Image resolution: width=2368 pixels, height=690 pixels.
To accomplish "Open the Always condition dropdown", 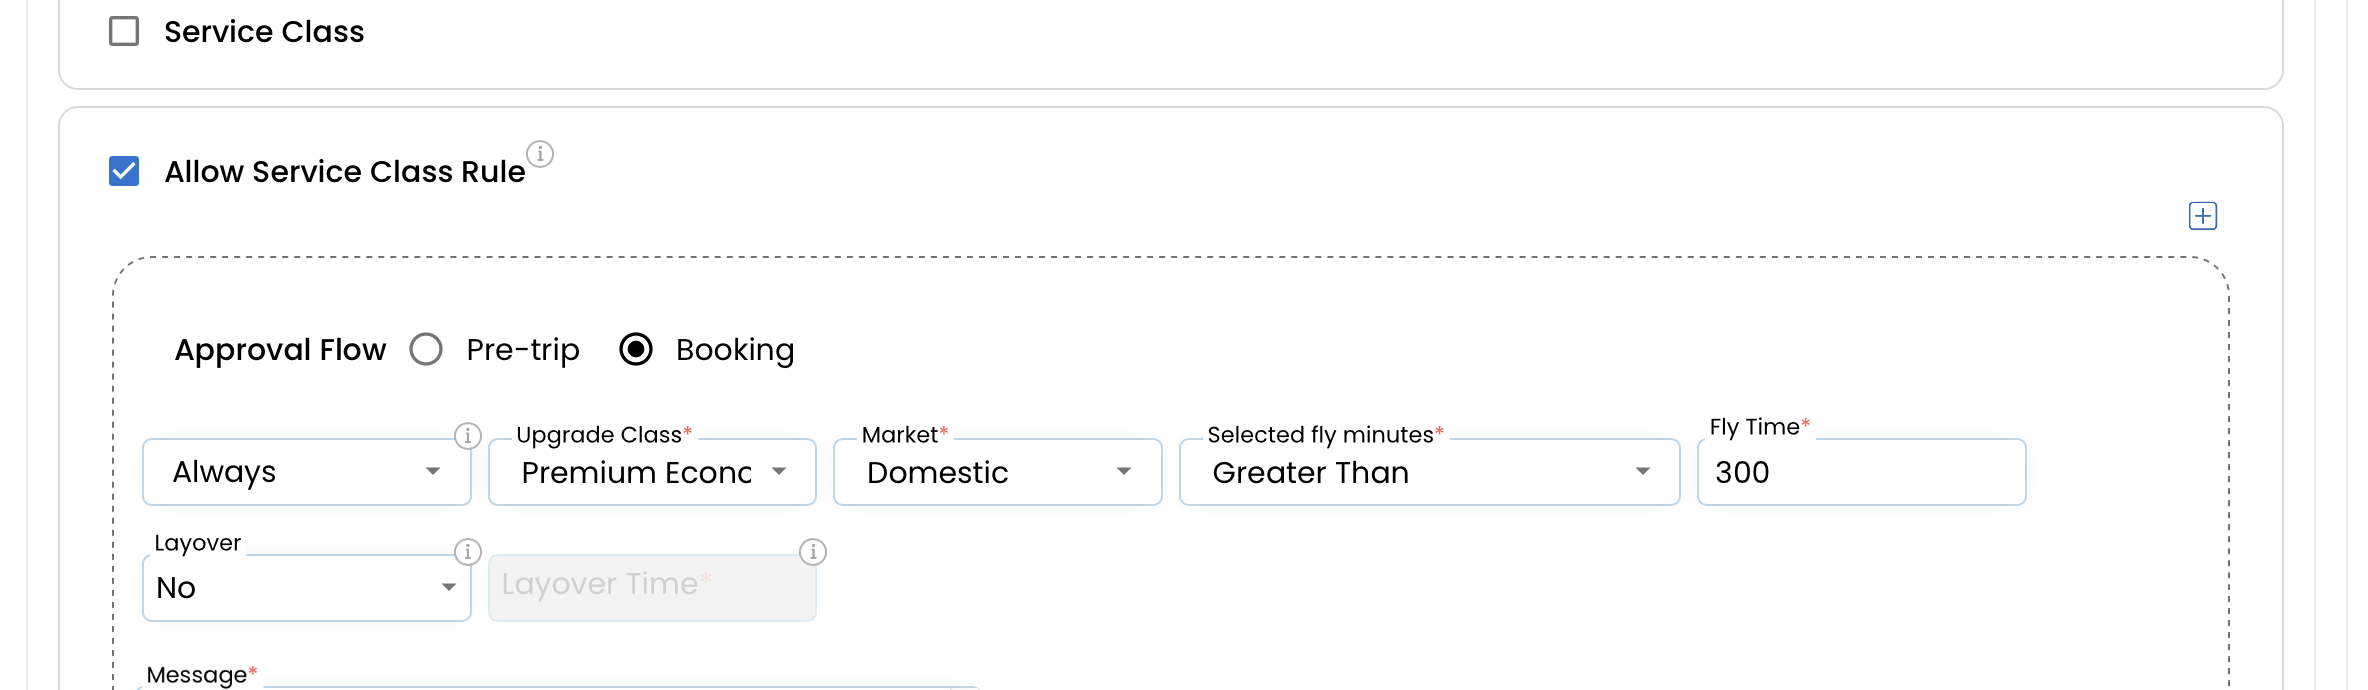I will click(307, 472).
